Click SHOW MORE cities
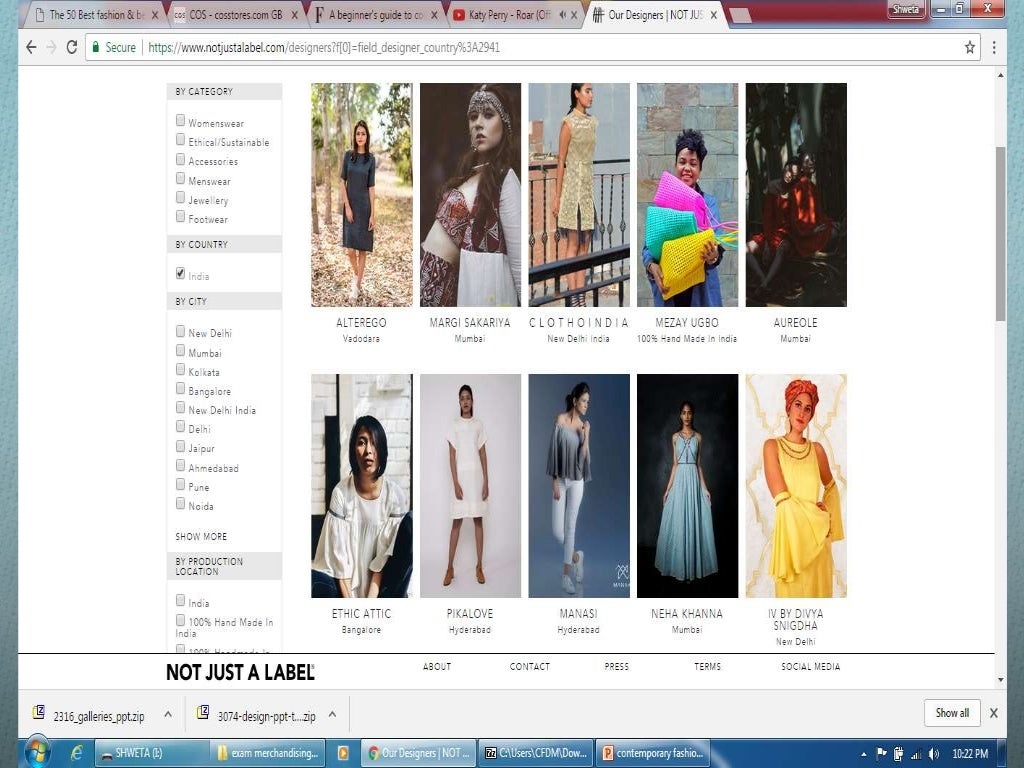Viewport: 1024px width, 768px height. pyautogui.click(x=200, y=537)
